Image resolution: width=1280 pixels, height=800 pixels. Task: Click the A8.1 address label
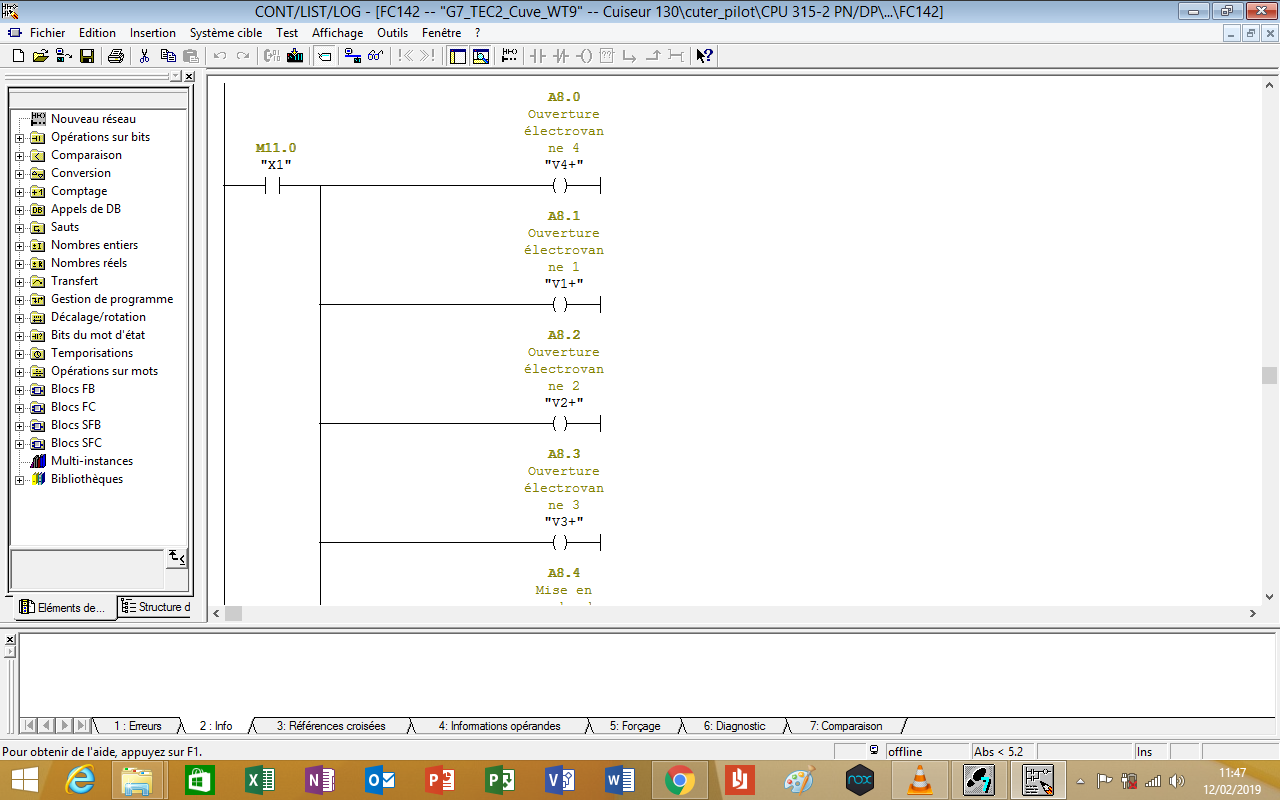[564, 216]
